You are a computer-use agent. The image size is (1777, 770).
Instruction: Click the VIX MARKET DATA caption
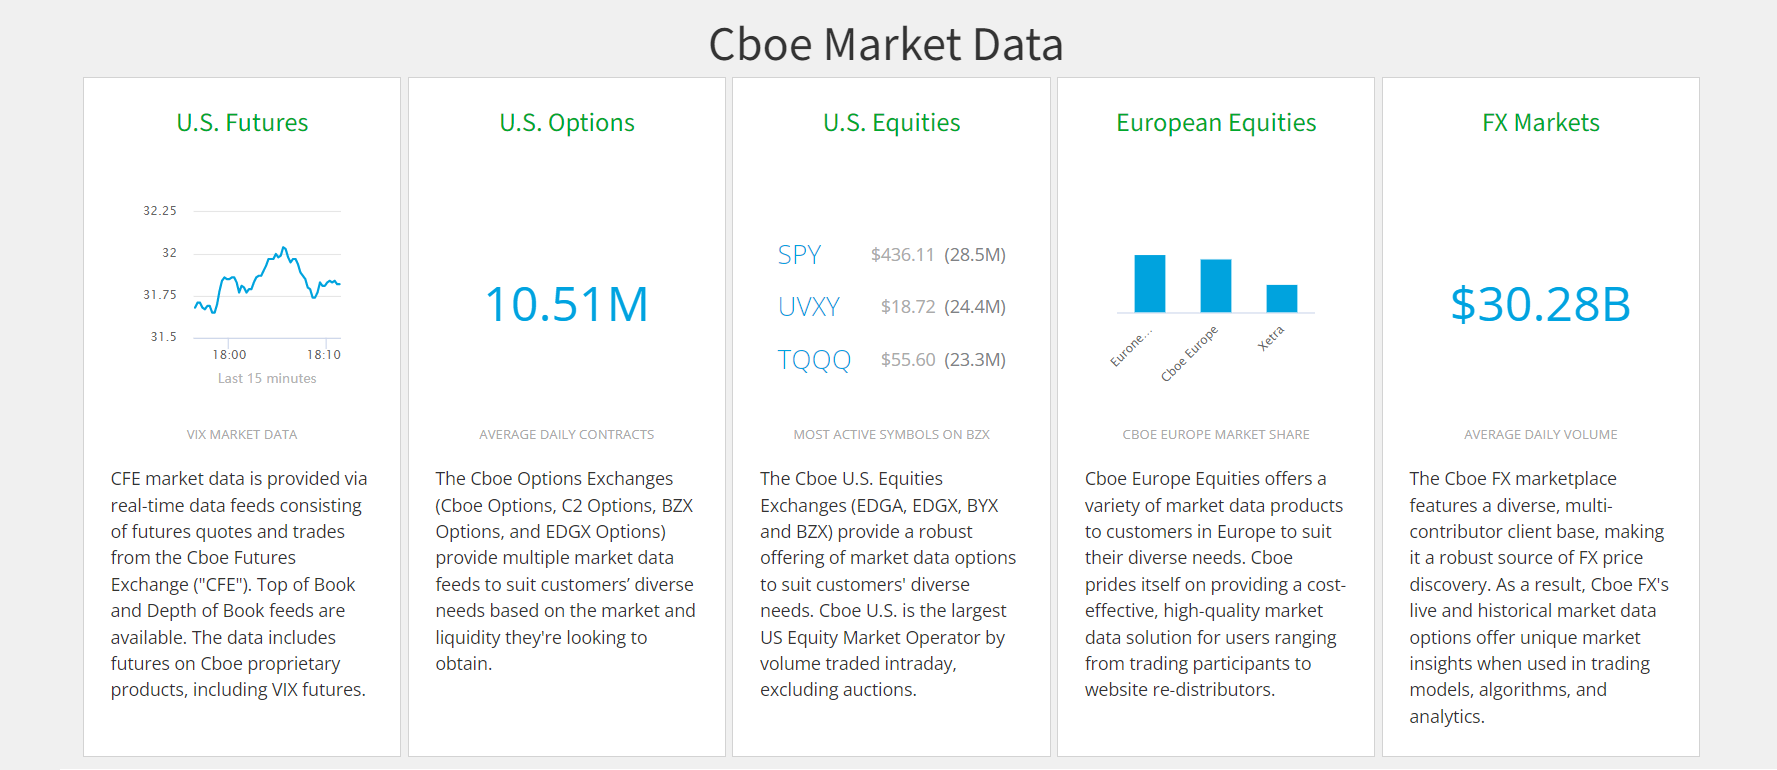[242, 435]
